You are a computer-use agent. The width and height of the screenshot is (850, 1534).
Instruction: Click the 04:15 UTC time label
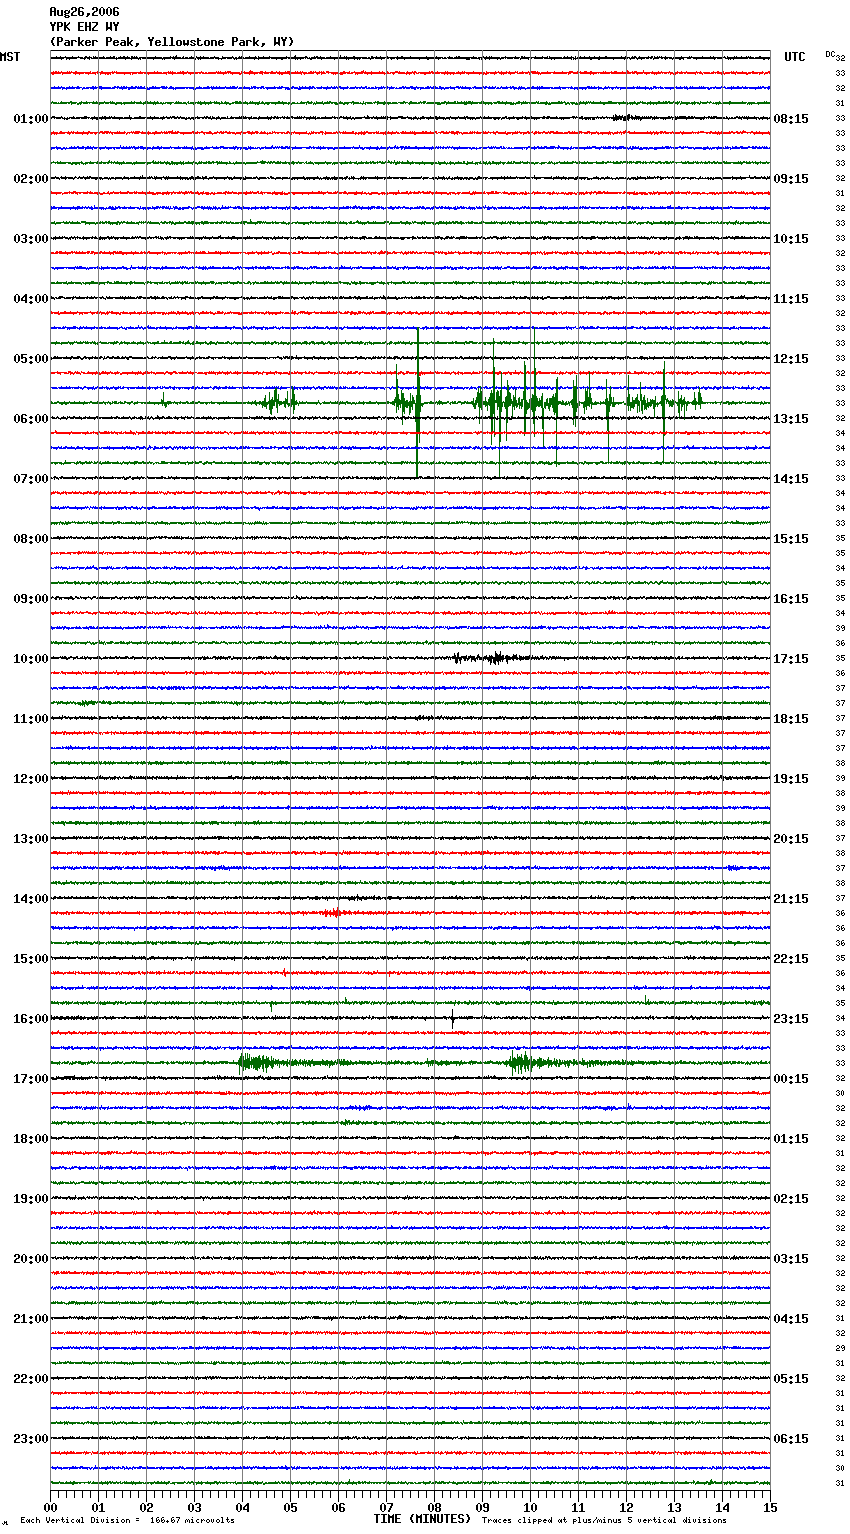(791, 1319)
